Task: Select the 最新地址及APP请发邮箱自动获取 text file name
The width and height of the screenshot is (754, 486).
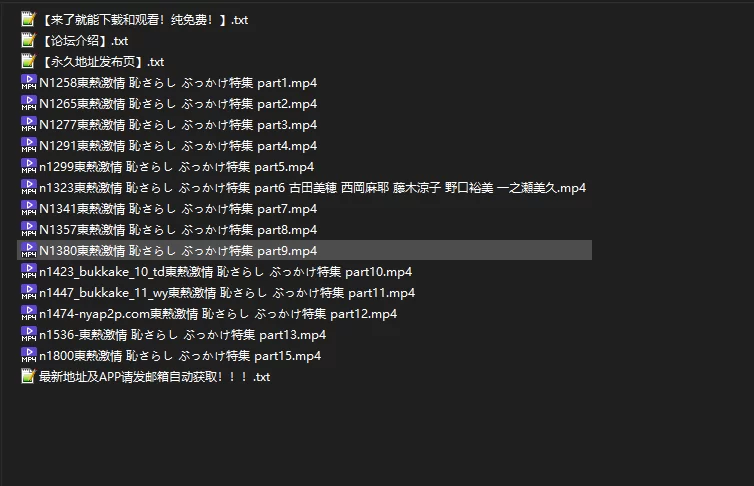Action: (154, 377)
